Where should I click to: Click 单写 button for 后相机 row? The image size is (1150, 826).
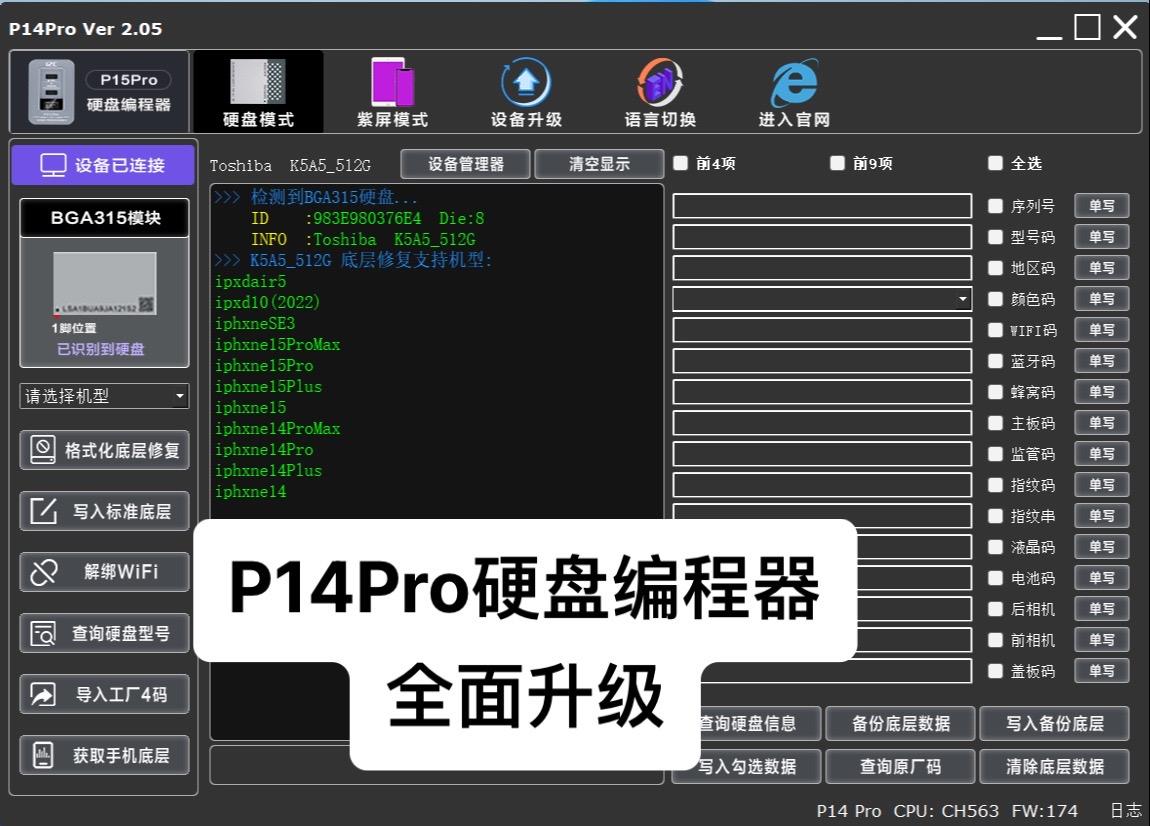[x=1102, y=609]
